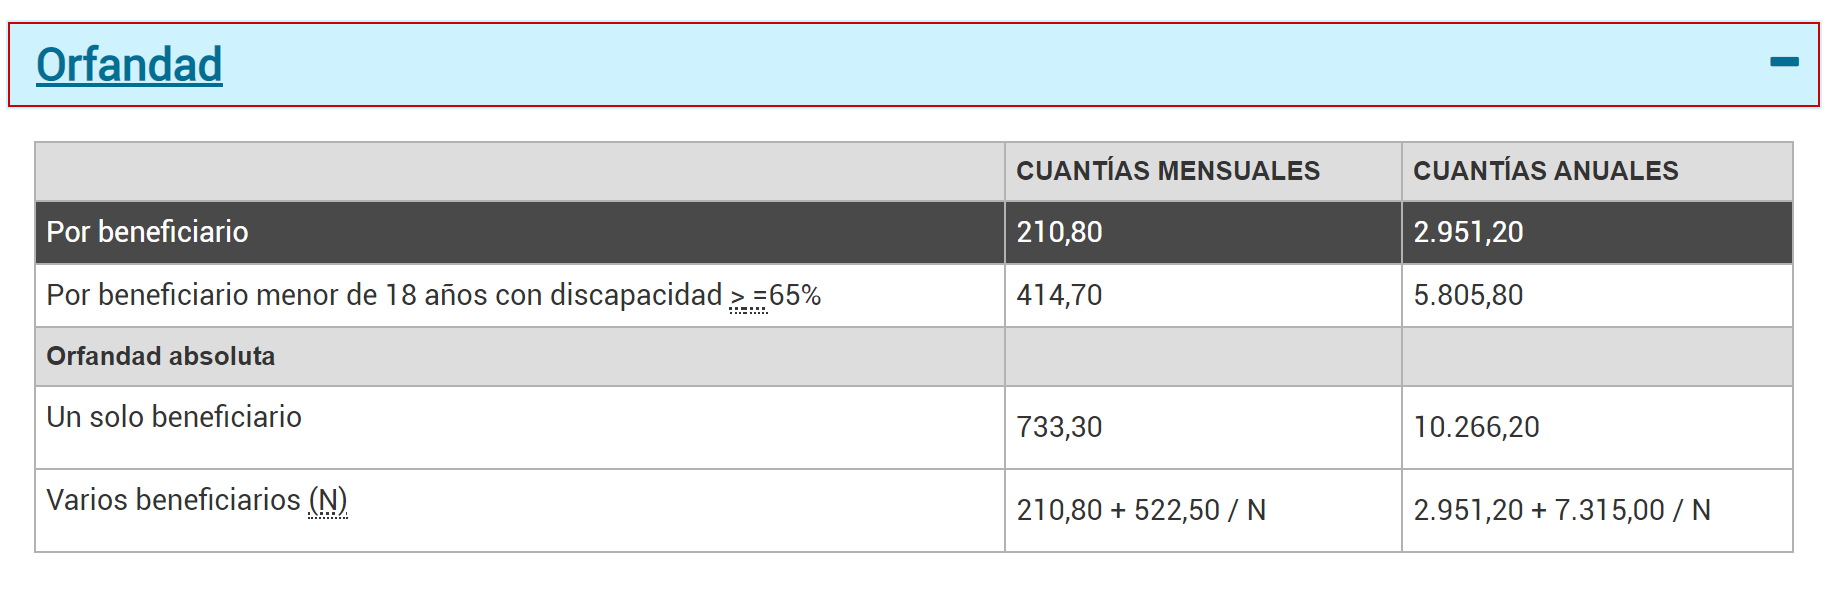
Task: Click the 5.805,80 annual amount cell
Action: click(x=1597, y=295)
